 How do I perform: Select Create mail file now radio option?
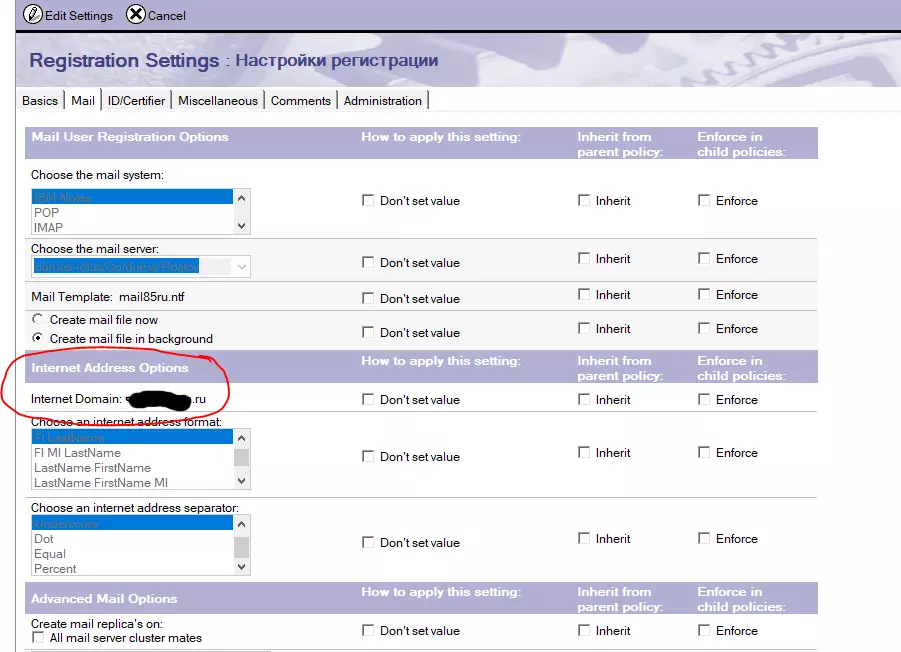click(x=38, y=320)
